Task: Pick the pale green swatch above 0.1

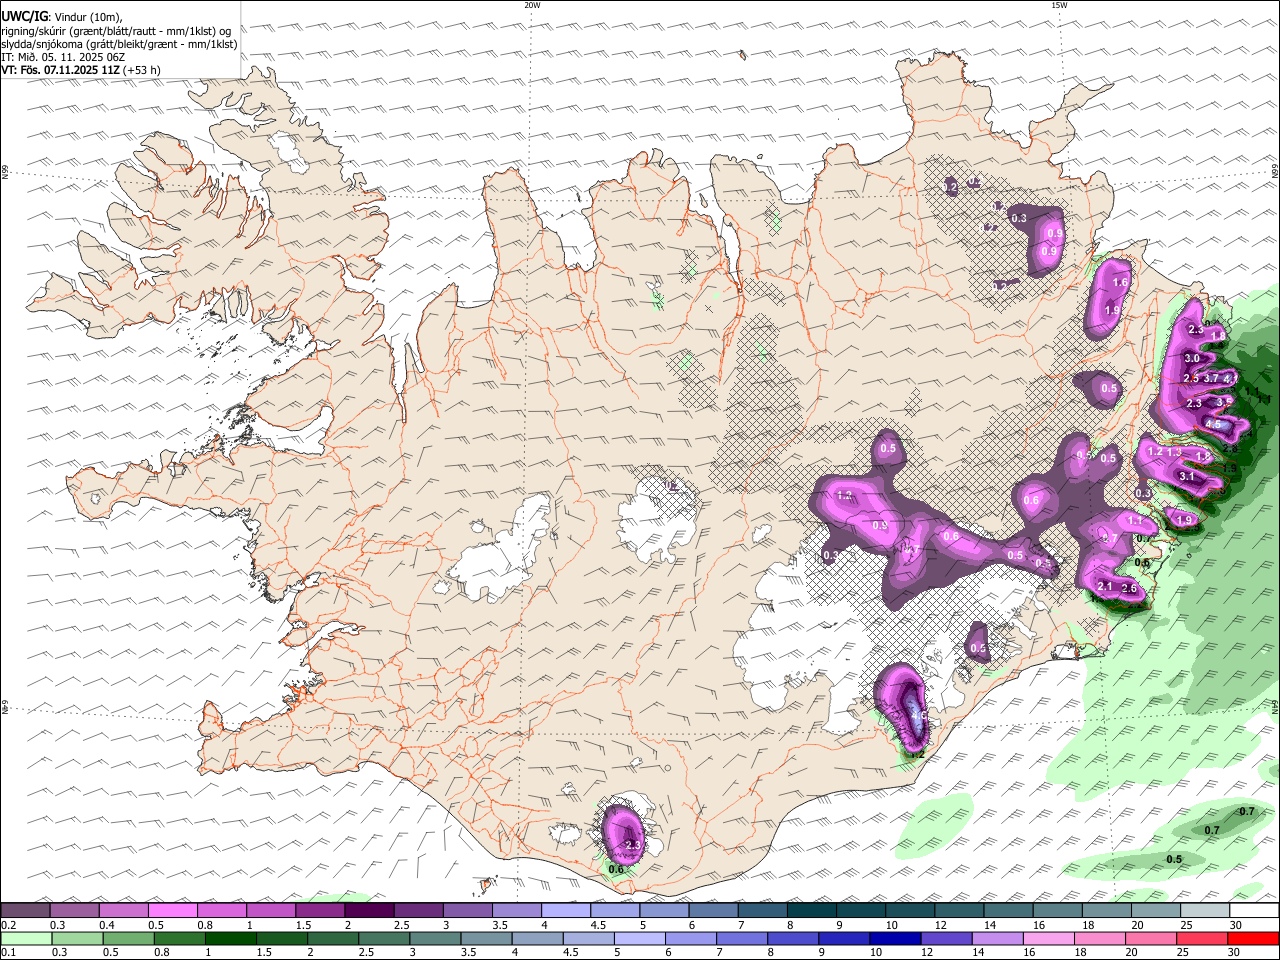Action: (x=26, y=938)
